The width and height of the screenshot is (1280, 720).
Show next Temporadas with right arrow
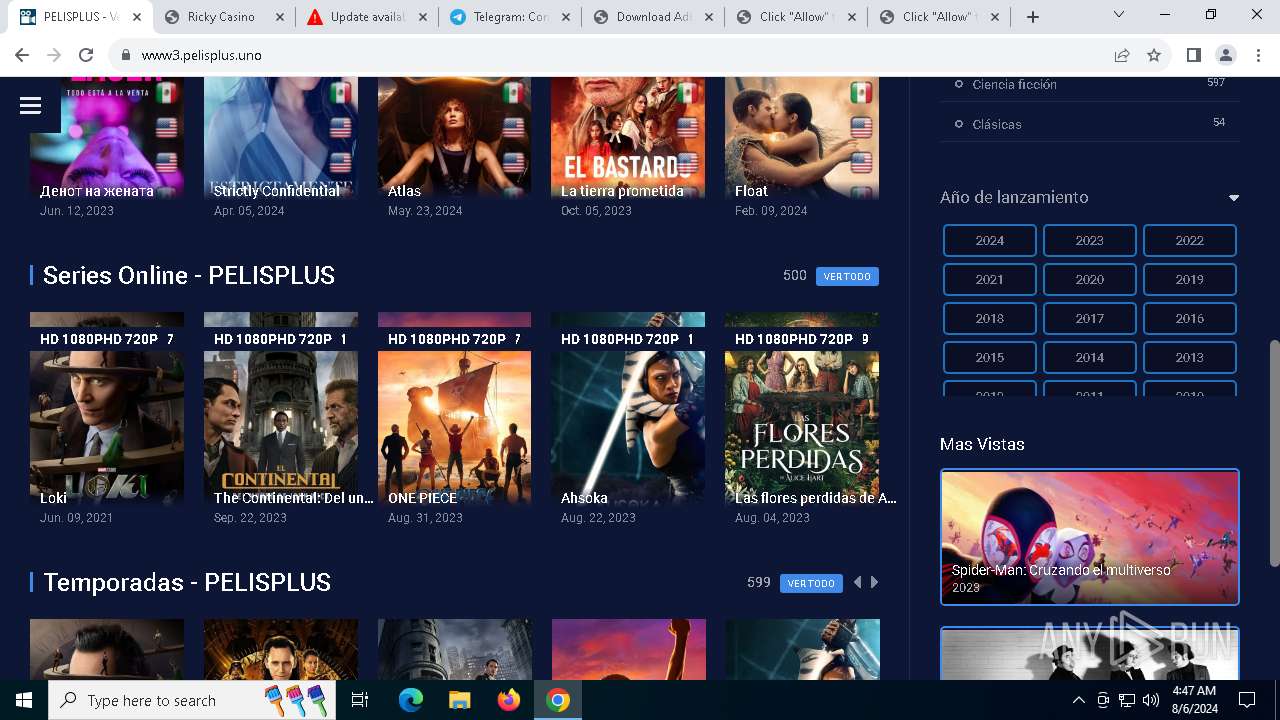point(875,582)
